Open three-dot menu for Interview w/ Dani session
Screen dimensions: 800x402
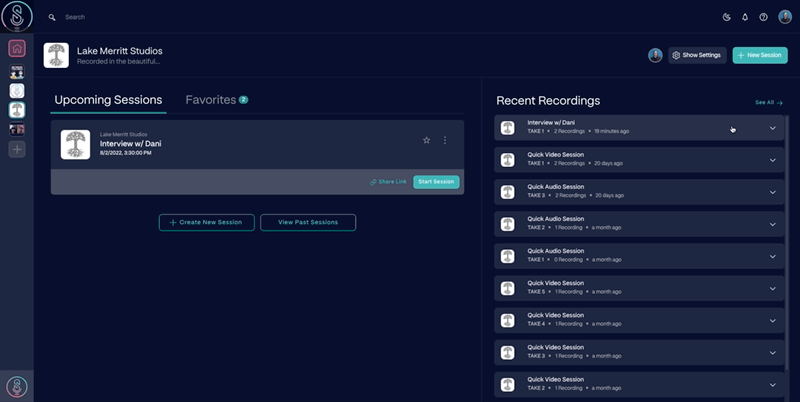[x=445, y=140]
